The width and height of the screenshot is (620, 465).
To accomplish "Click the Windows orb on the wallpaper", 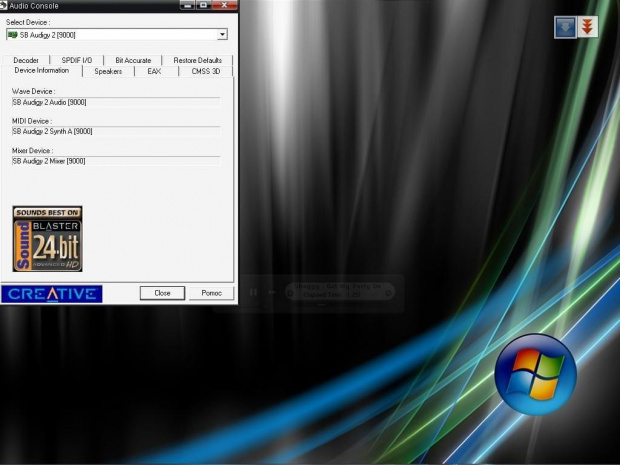I will [x=536, y=374].
